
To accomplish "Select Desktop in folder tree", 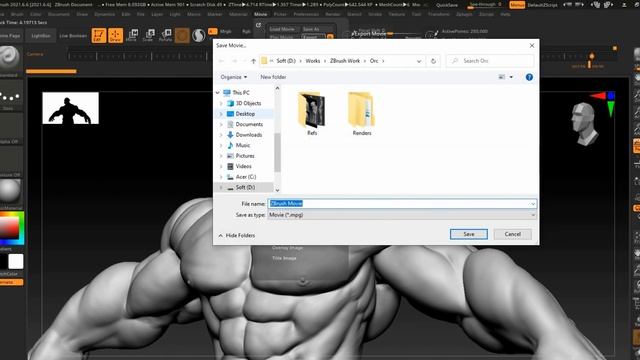I will click(245, 113).
